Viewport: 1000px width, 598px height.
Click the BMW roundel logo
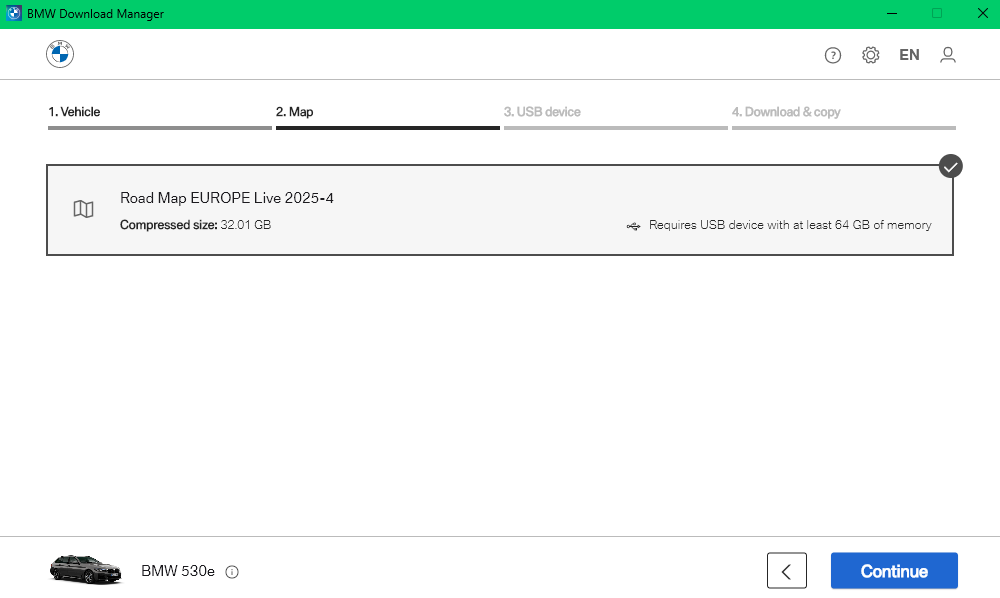coord(60,54)
